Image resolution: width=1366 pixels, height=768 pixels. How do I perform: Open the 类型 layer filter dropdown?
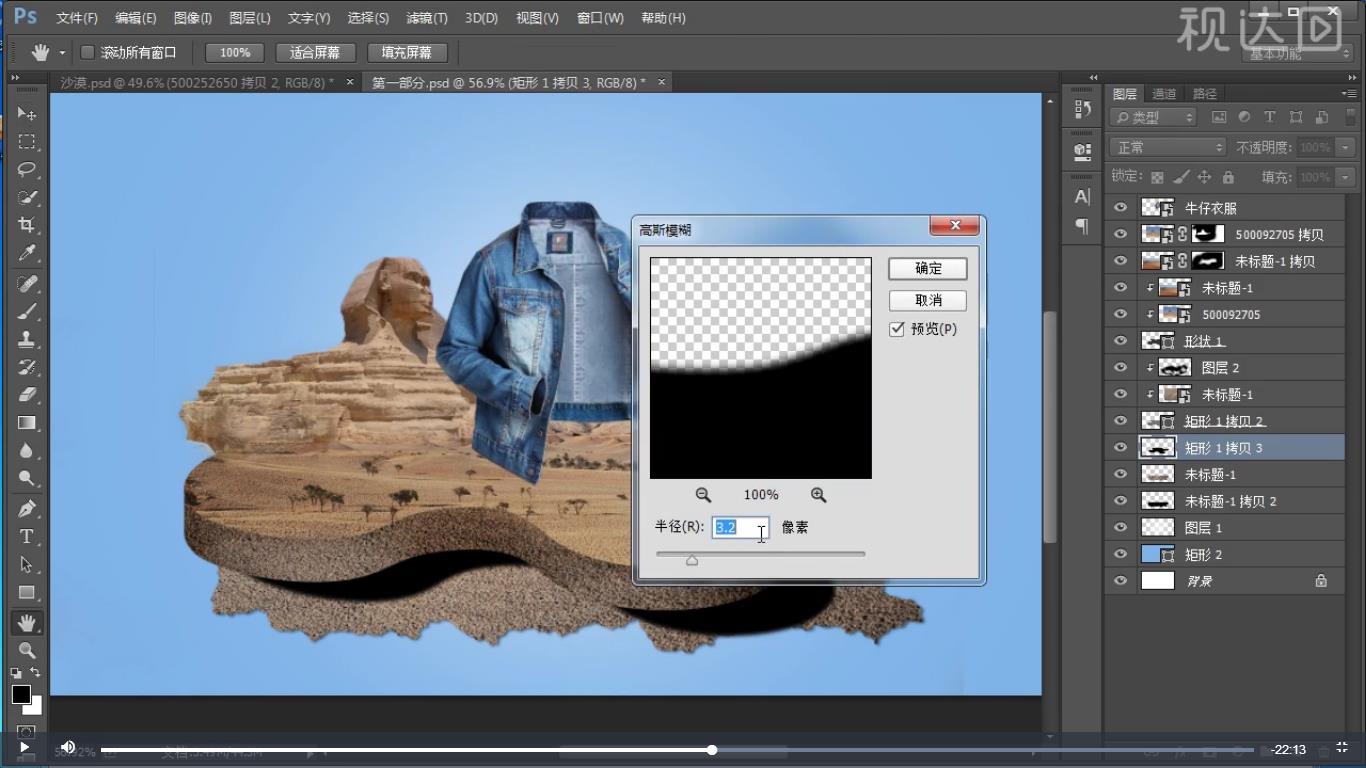[x=1153, y=117]
